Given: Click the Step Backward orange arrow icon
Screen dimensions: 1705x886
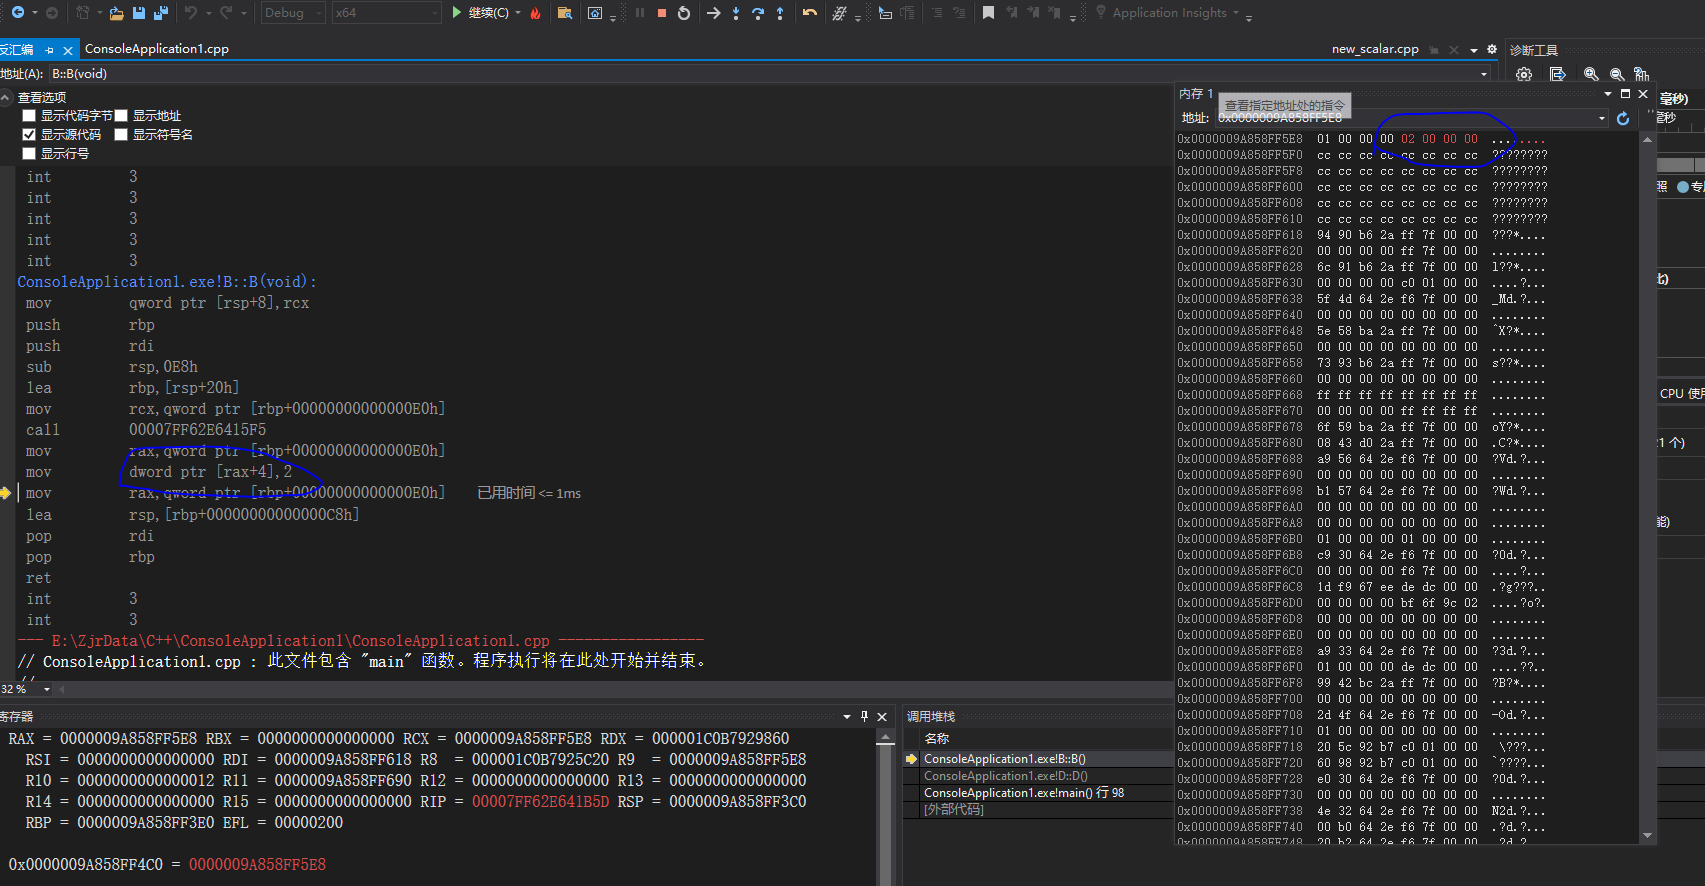Looking at the screenshot, I should [x=810, y=13].
